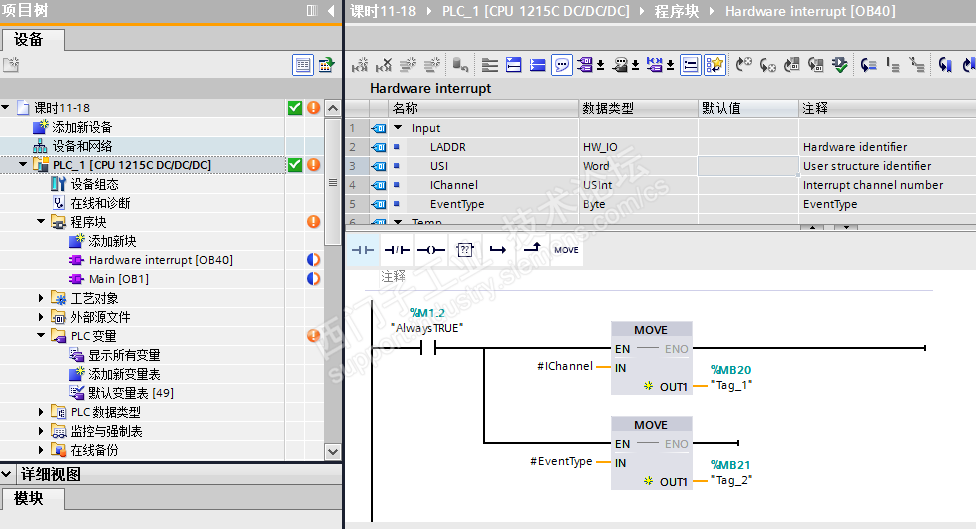Click the orange warning icon in 程序块 row
The width and height of the screenshot is (976, 529).
(x=314, y=222)
